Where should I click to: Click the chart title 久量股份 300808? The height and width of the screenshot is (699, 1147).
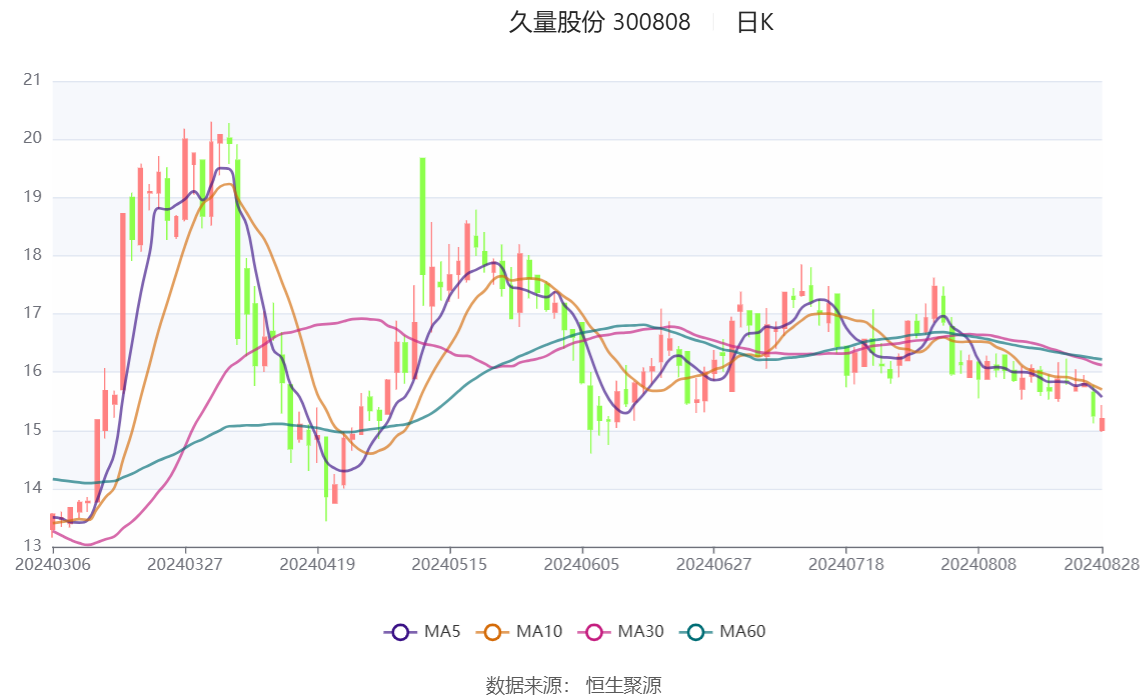click(599, 23)
